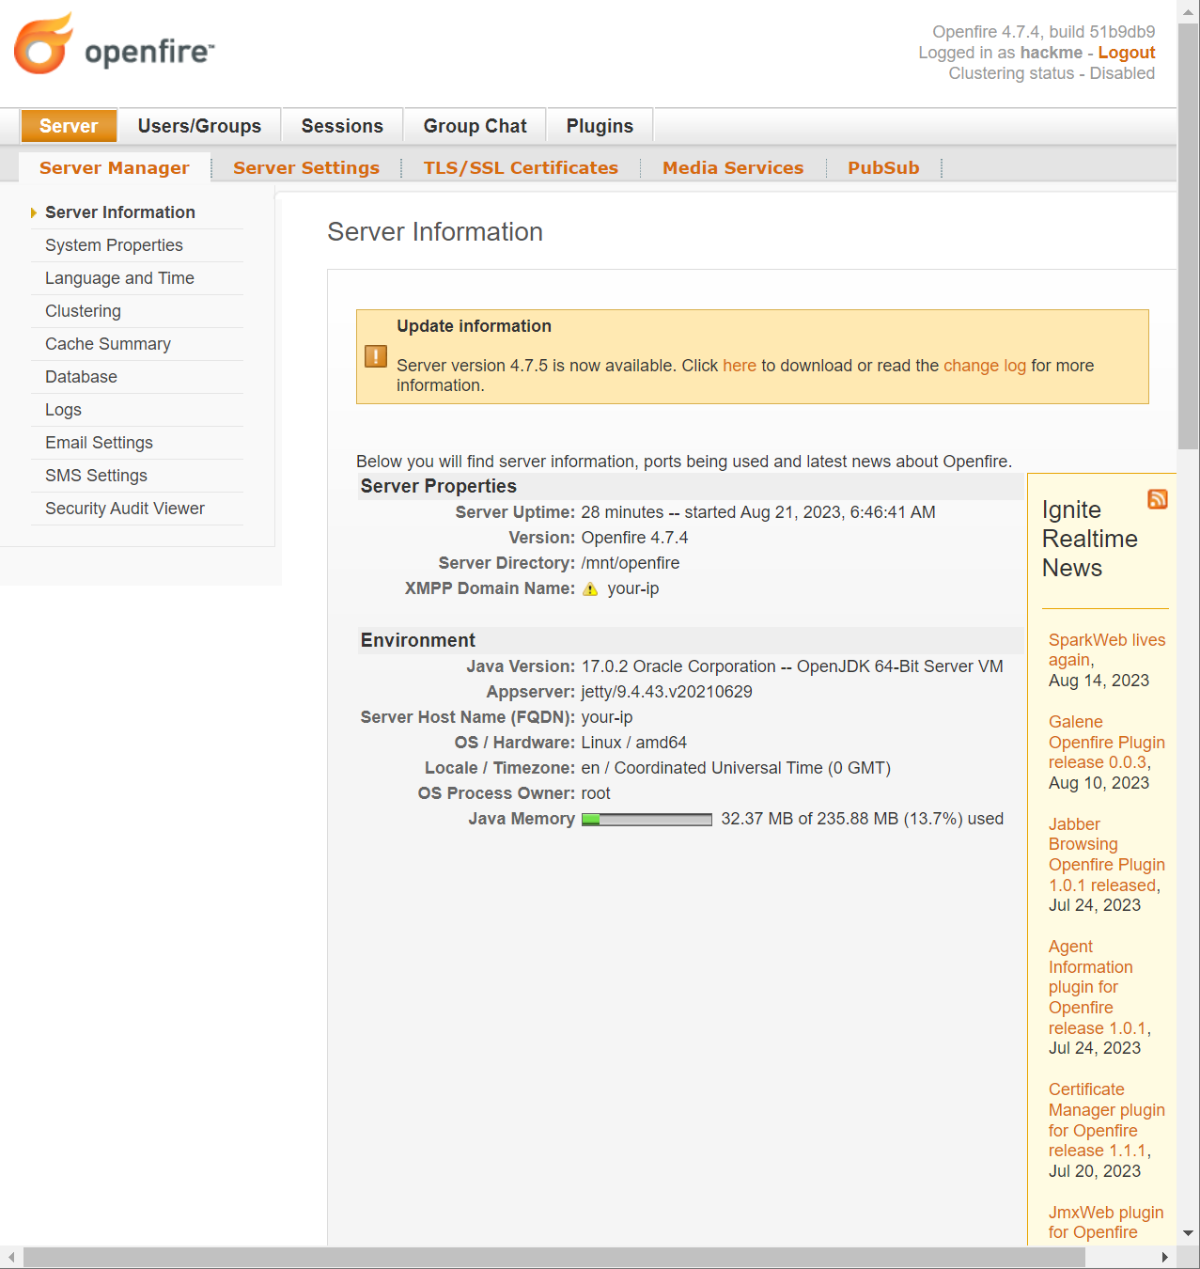The image size is (1200, 1269).
Task: Click the 'Server Information' page heading
Action: (x=435, y=232)
